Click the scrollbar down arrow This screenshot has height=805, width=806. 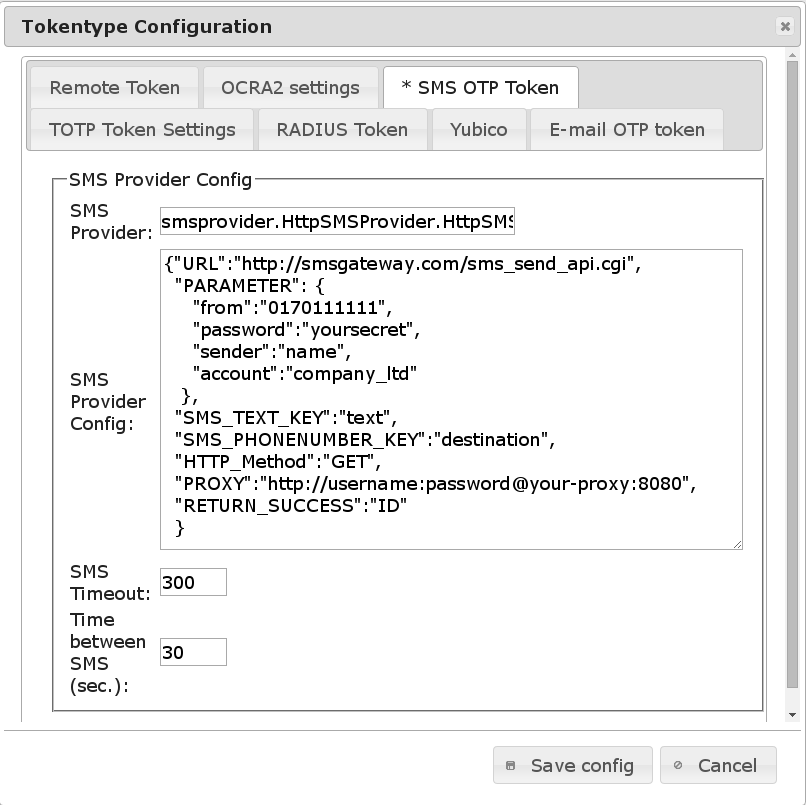[792, 715]
